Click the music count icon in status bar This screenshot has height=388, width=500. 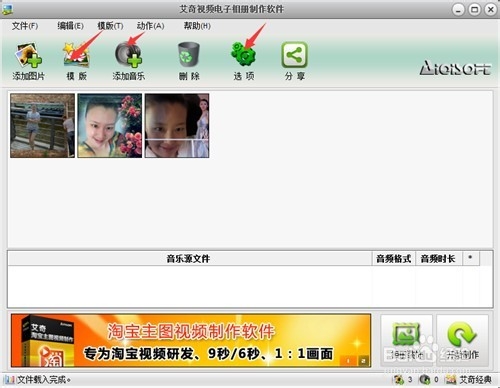425,379
